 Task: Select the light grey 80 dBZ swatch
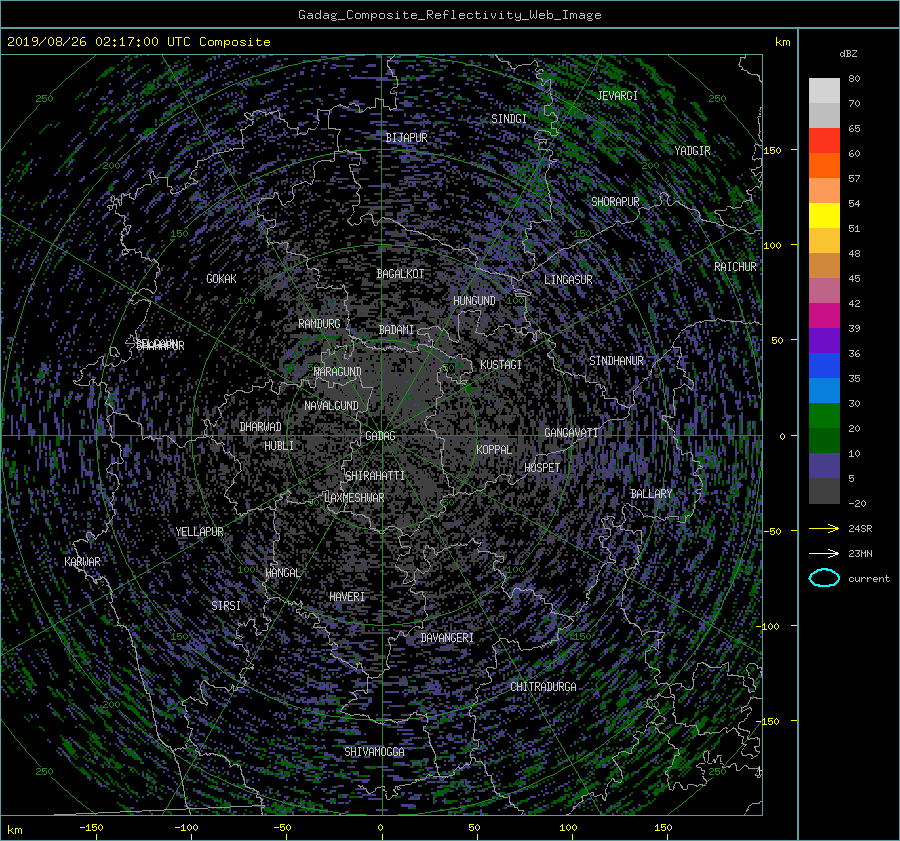824,90
